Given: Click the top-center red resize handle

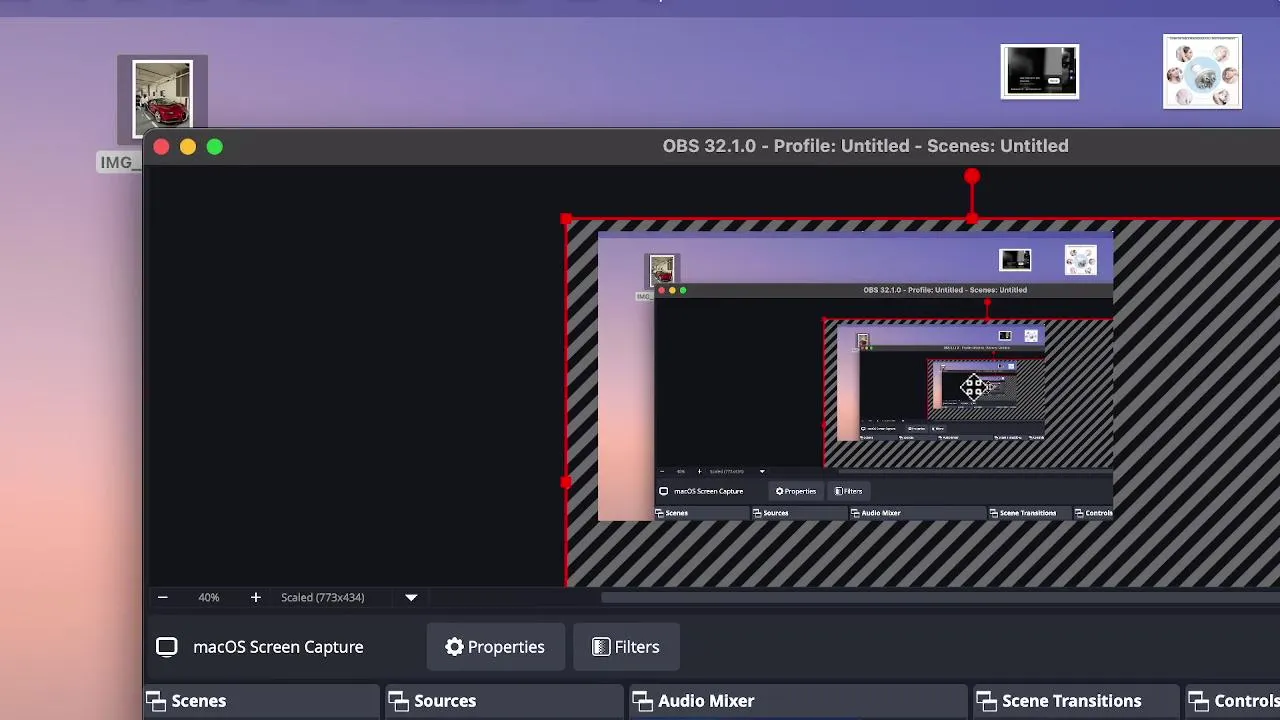Looking at the screenshot, I should (x=972, y=219).
